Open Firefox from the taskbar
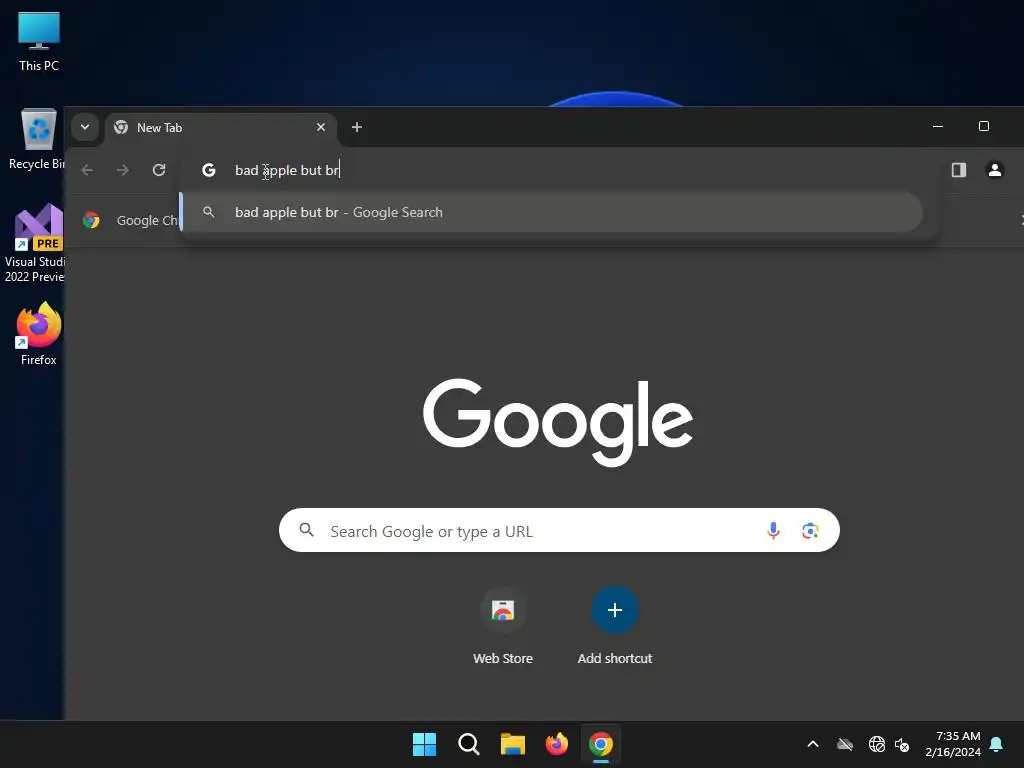The width and height of the screenshot is (1024, 768). click(x=557, y=744)
